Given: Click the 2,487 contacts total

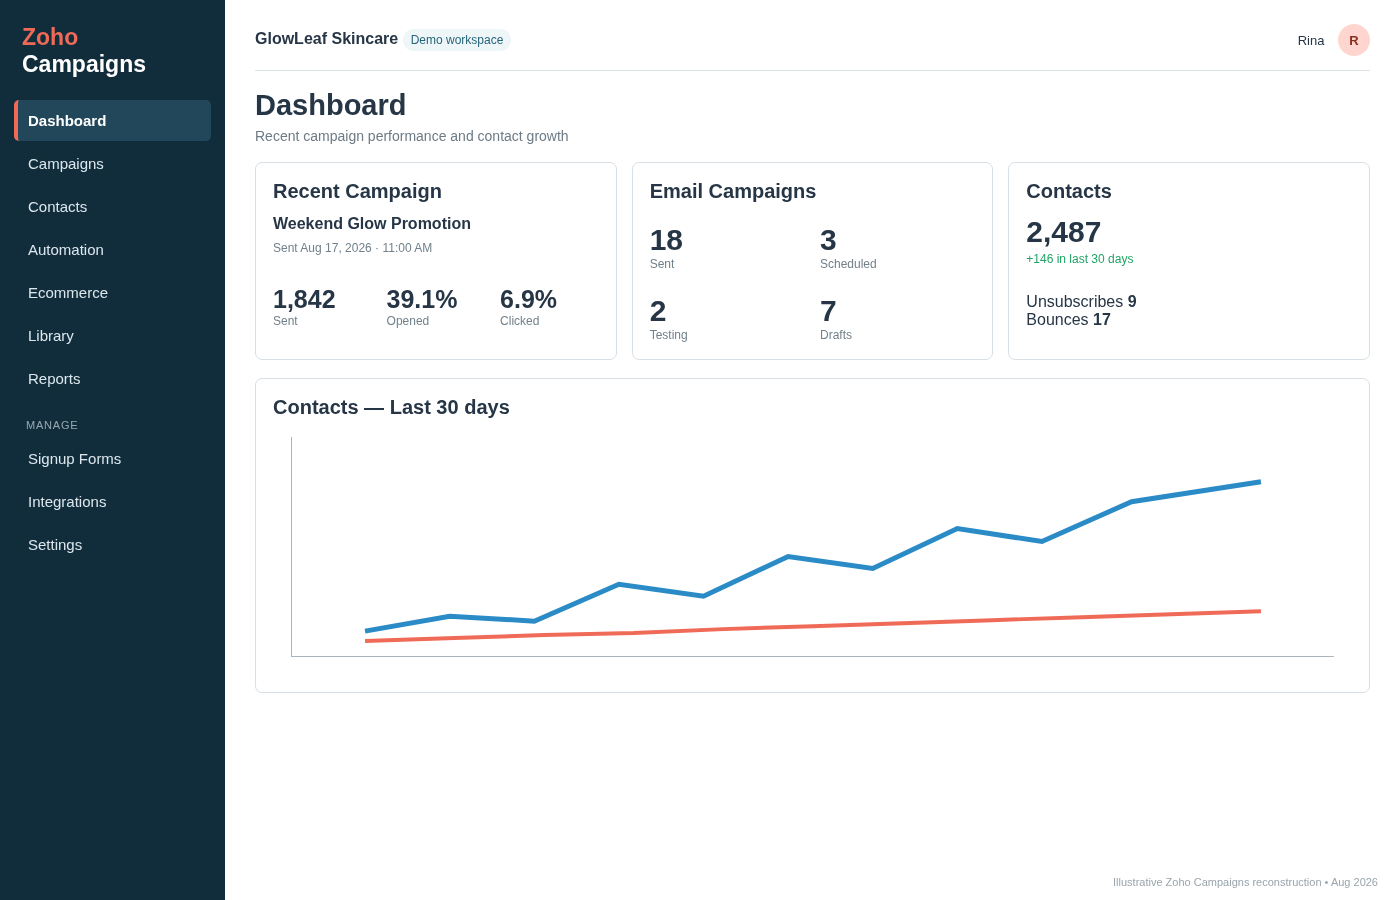Looking at the screenshot, I should (x=1064, y=232).
